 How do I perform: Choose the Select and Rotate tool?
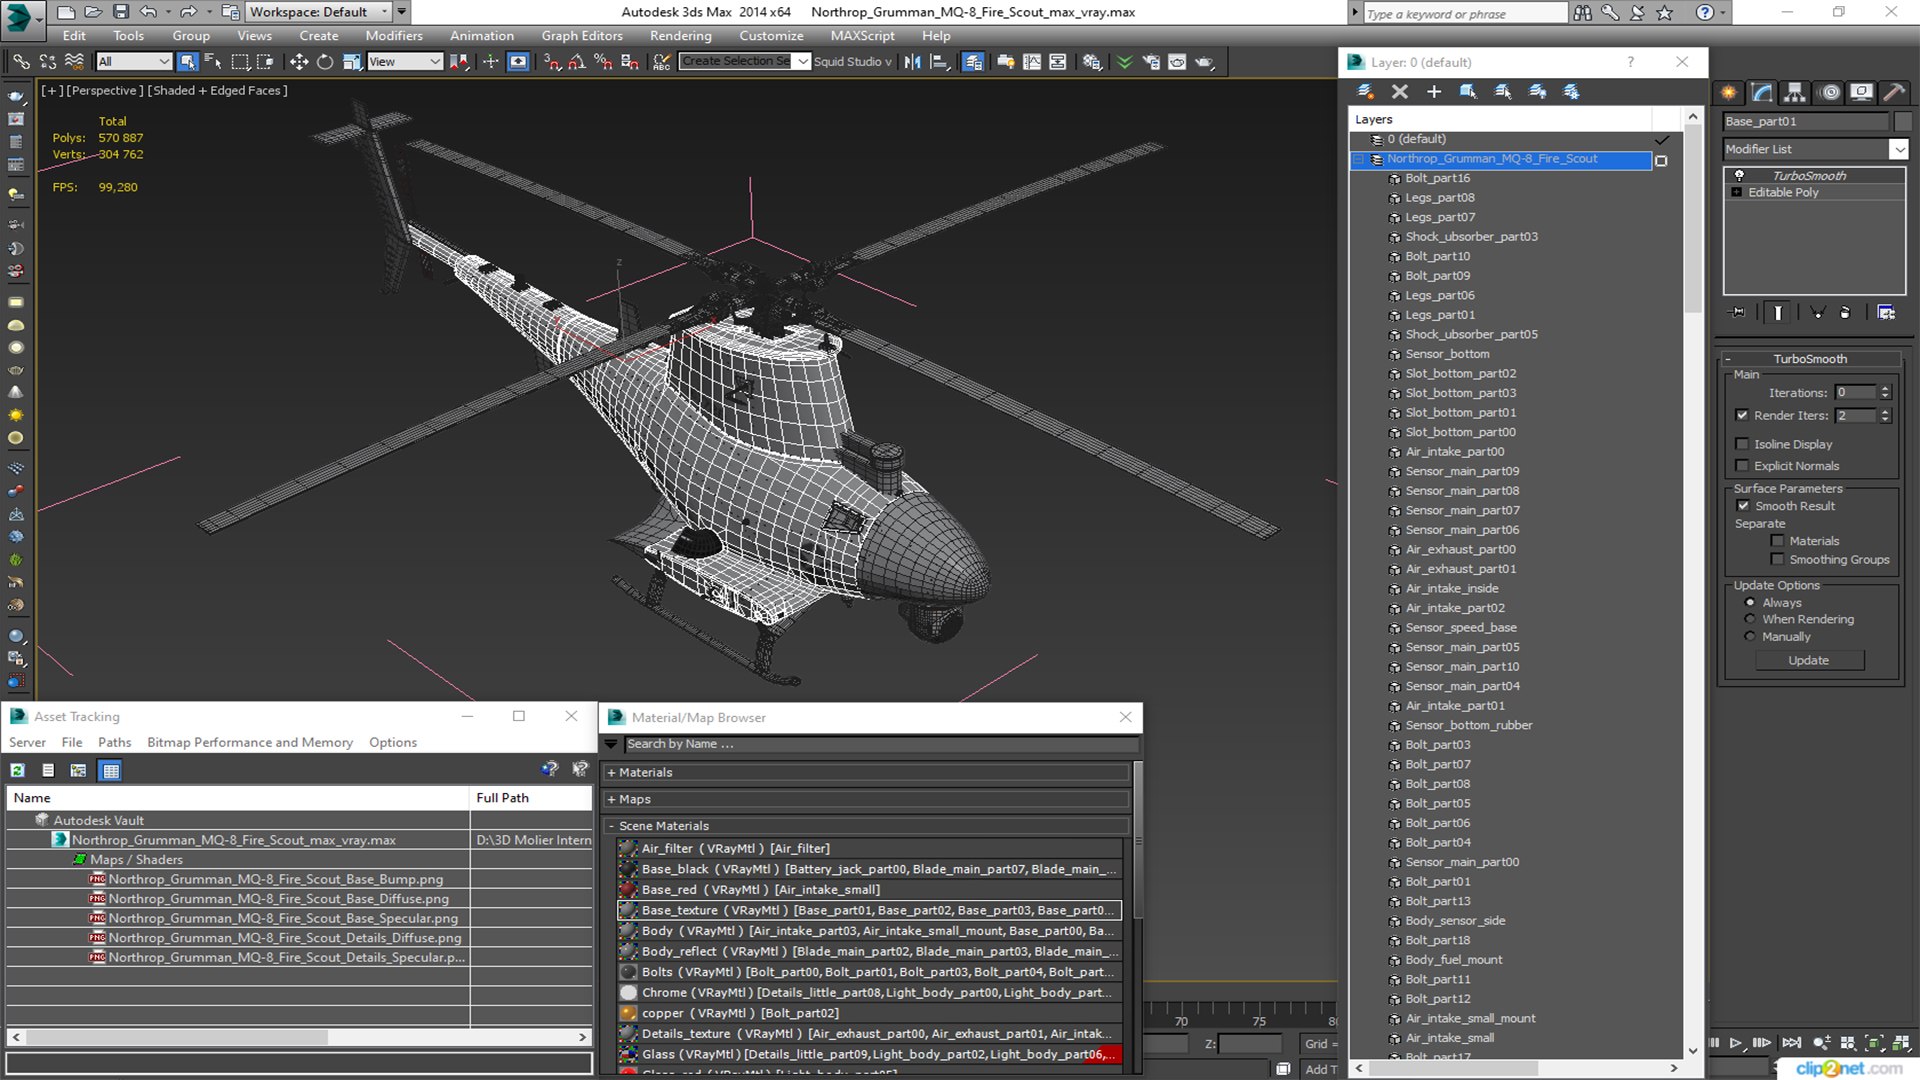coord(325,62)
